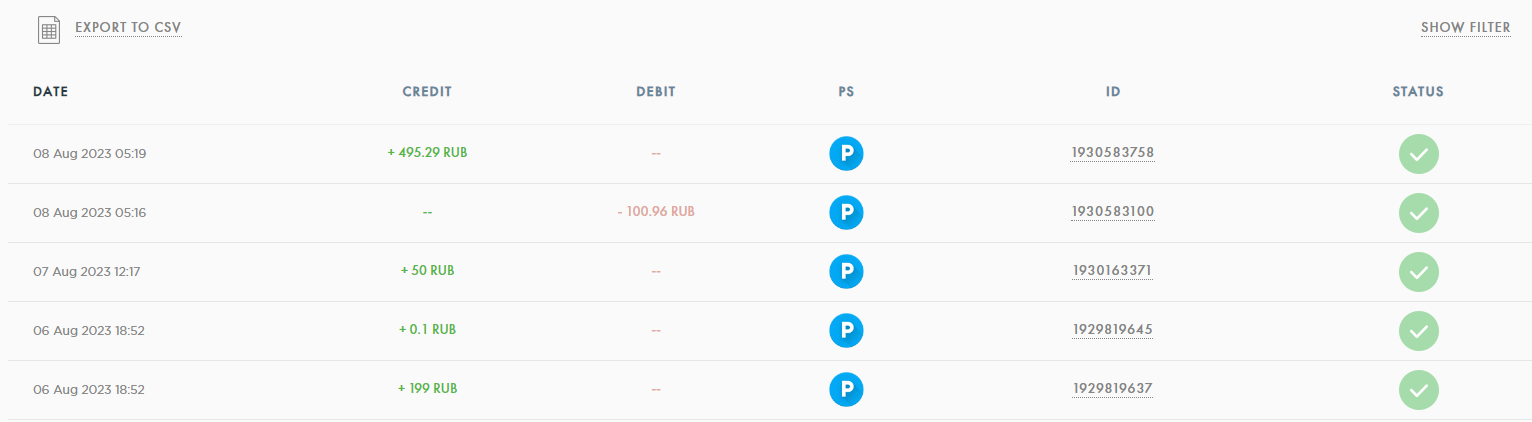Image resolution: width=1532 pixels, height=422 pixels.
Task: Click the Status column header
Action: [x=1418, y=92]
